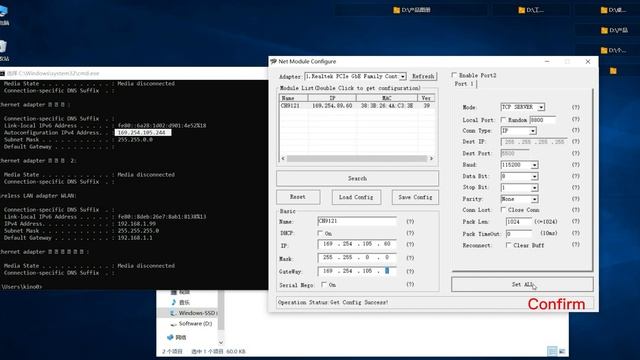The image size is (640, 360).
Task: Select CH9121 row in module list
Action: 356,106
